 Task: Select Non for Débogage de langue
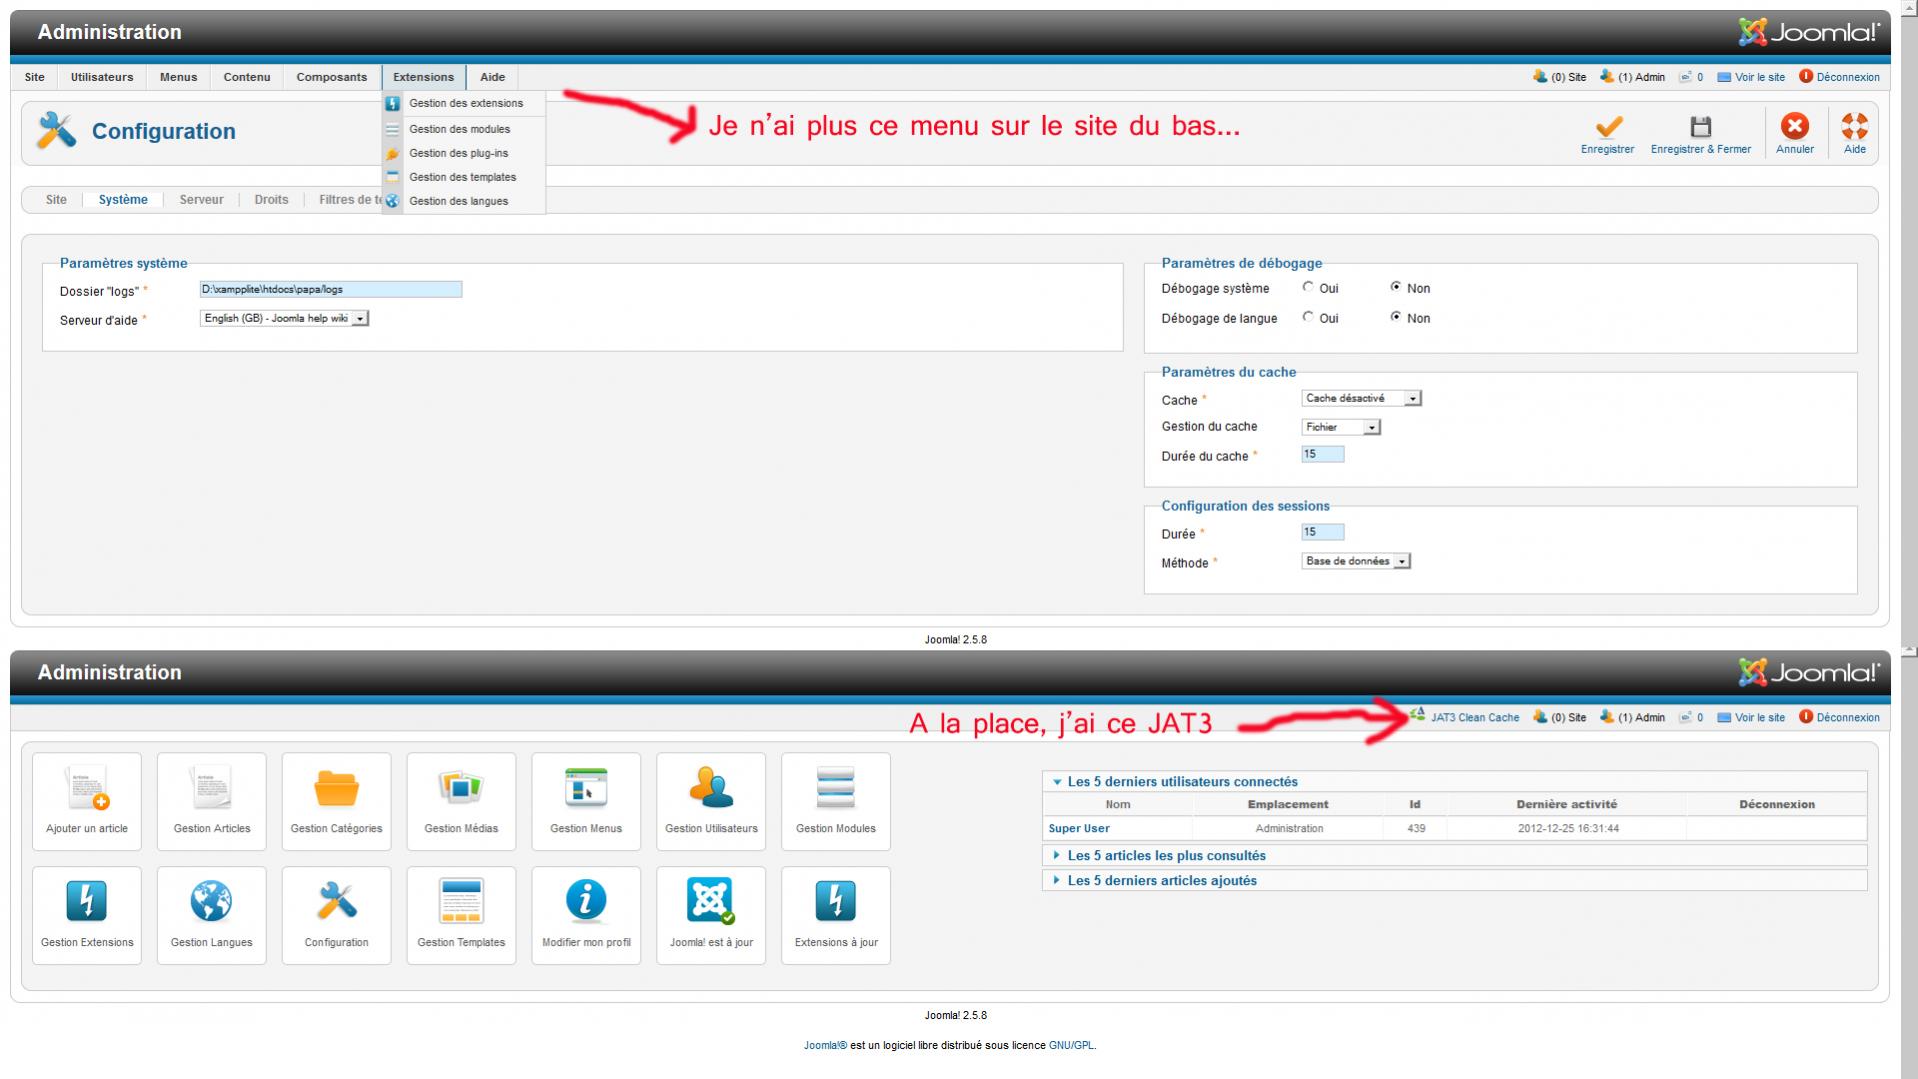pyautogui.click(x=1396, y=317)
